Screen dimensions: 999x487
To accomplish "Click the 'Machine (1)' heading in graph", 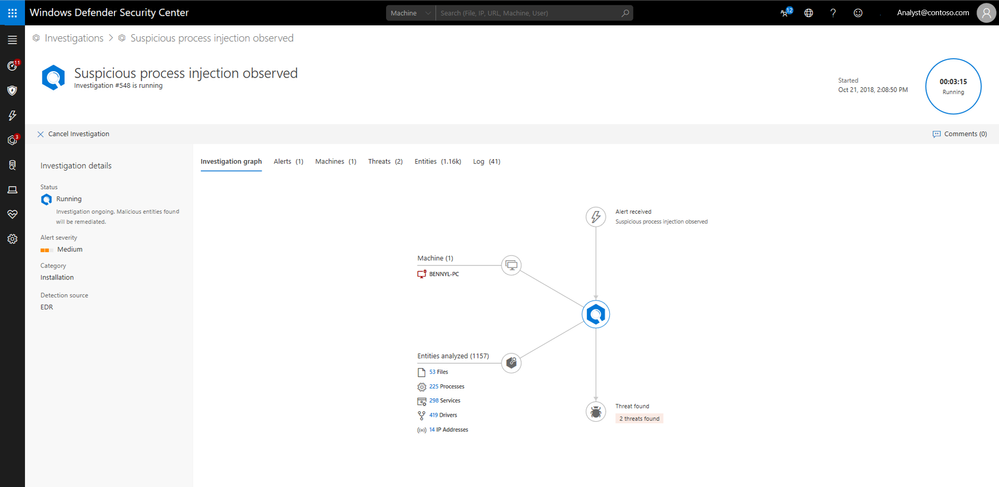I will pos(435,258).
